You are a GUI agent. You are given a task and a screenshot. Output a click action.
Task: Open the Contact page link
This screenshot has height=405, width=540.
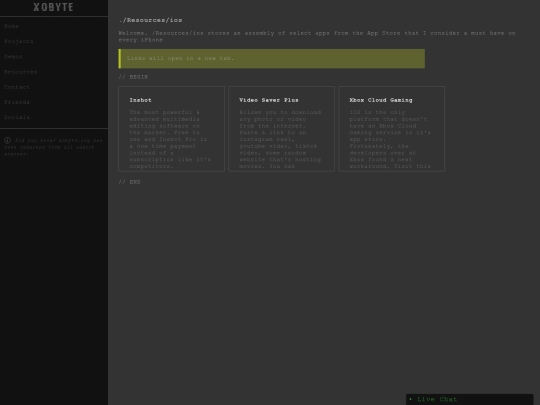(17, 87)
